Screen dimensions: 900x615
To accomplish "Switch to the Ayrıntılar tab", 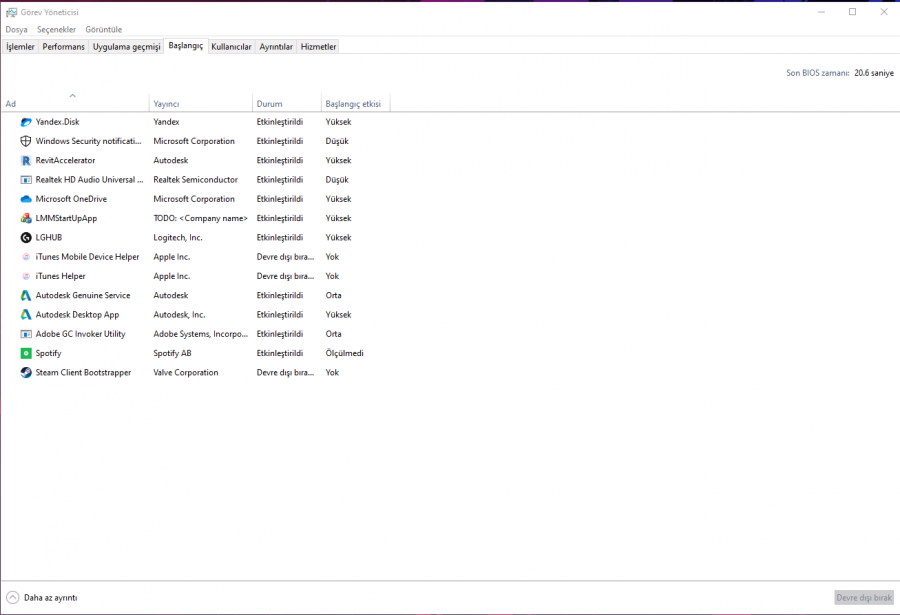I will click(x=276, y=47).
